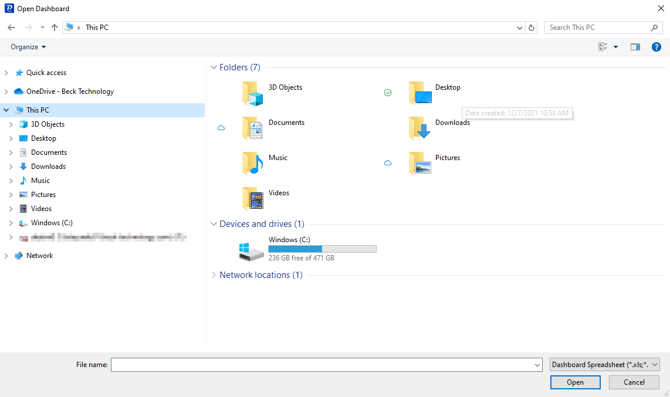This screenshot has width=670, height=397.
Task: Toggle the preview pane
Action: click(635, 47)
